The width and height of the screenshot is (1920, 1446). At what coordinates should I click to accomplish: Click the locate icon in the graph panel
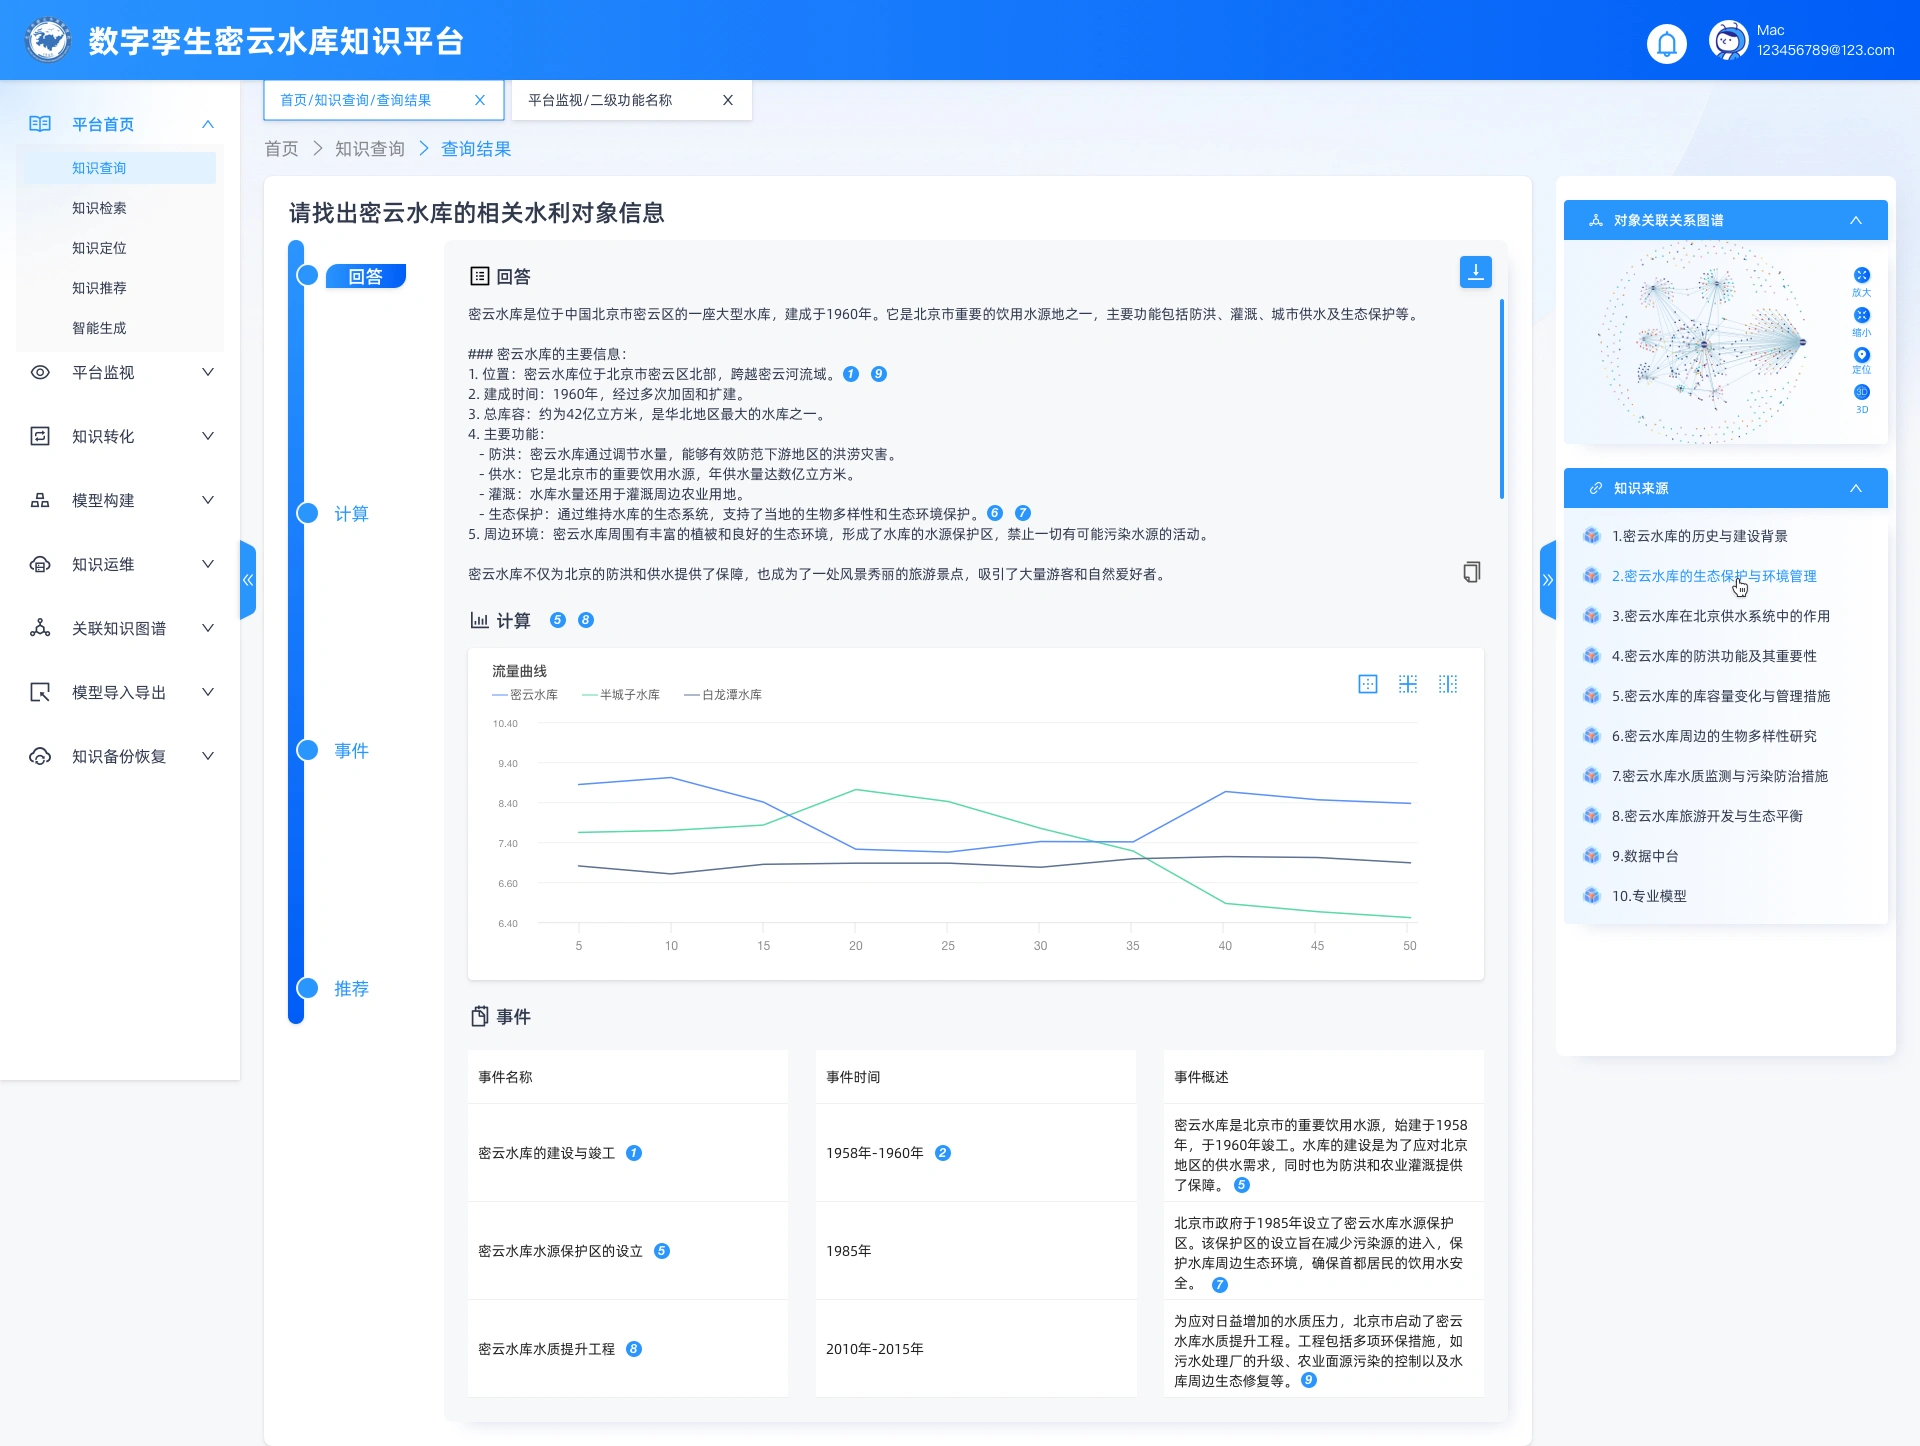click(1861, 355)
